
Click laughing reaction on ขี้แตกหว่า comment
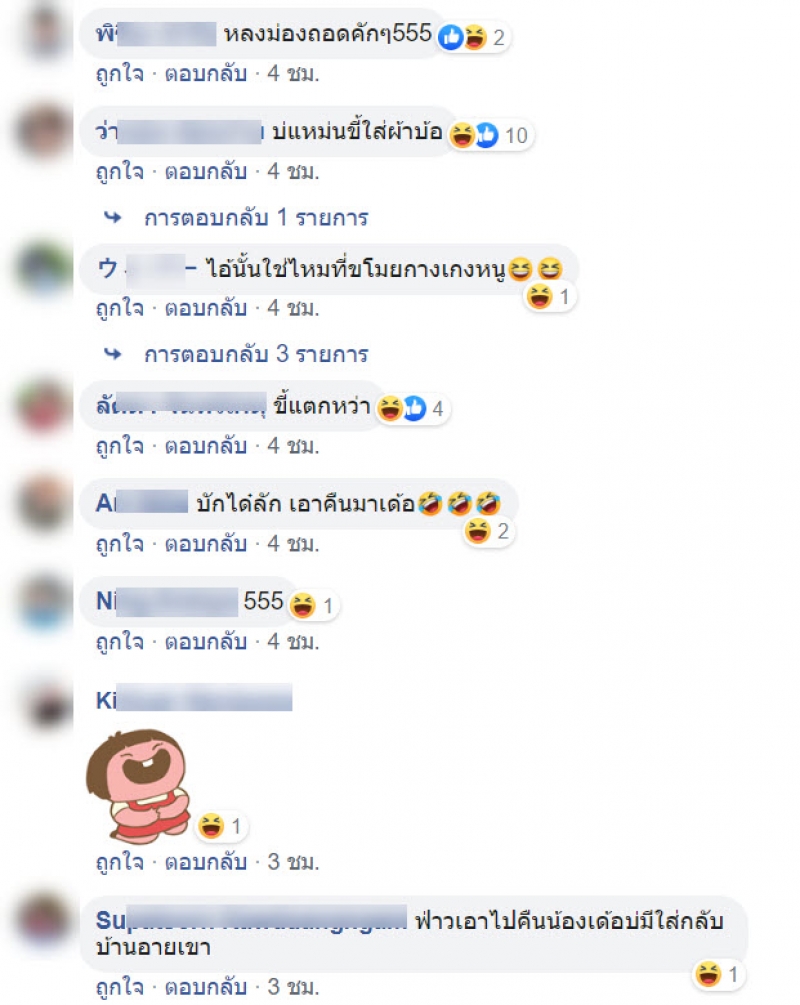pos(389,408)
